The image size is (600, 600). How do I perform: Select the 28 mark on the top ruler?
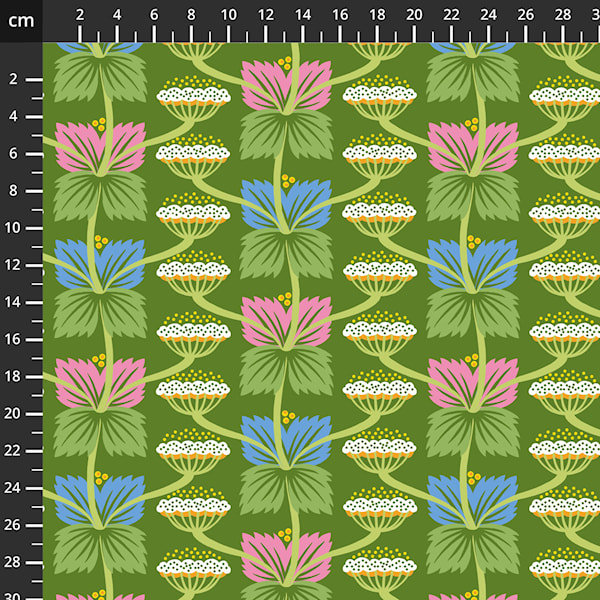(x=563, y=15)
